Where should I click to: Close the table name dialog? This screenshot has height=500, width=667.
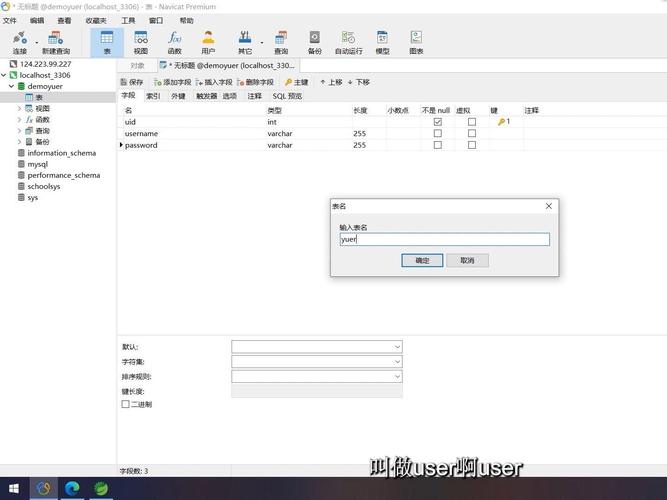click(x=548, y=206)
